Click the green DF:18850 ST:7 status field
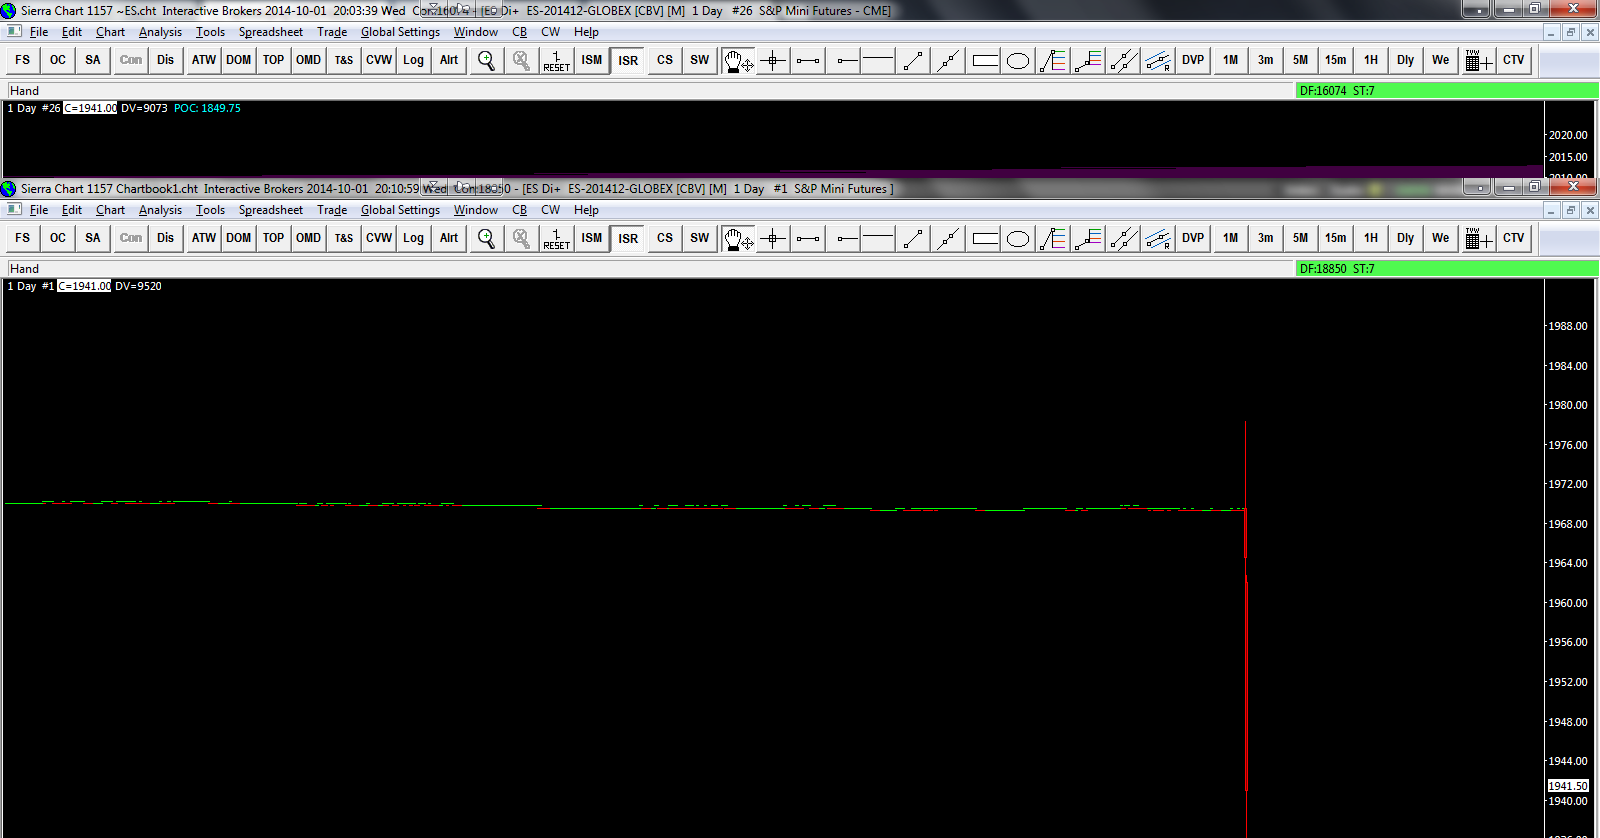Viewport: 1600px width, 838px height. (x=1446, y=268)
